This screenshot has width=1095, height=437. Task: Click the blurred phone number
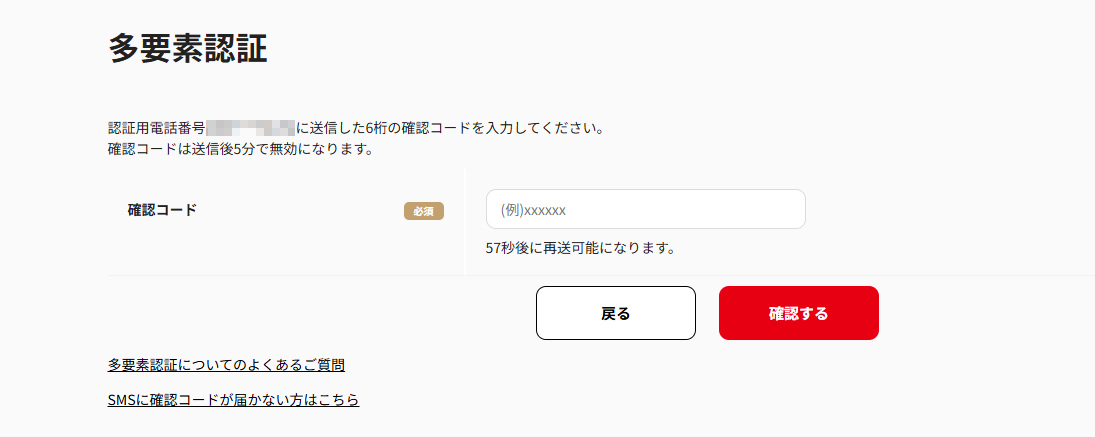pyautogui.click(x=250, y=128)
